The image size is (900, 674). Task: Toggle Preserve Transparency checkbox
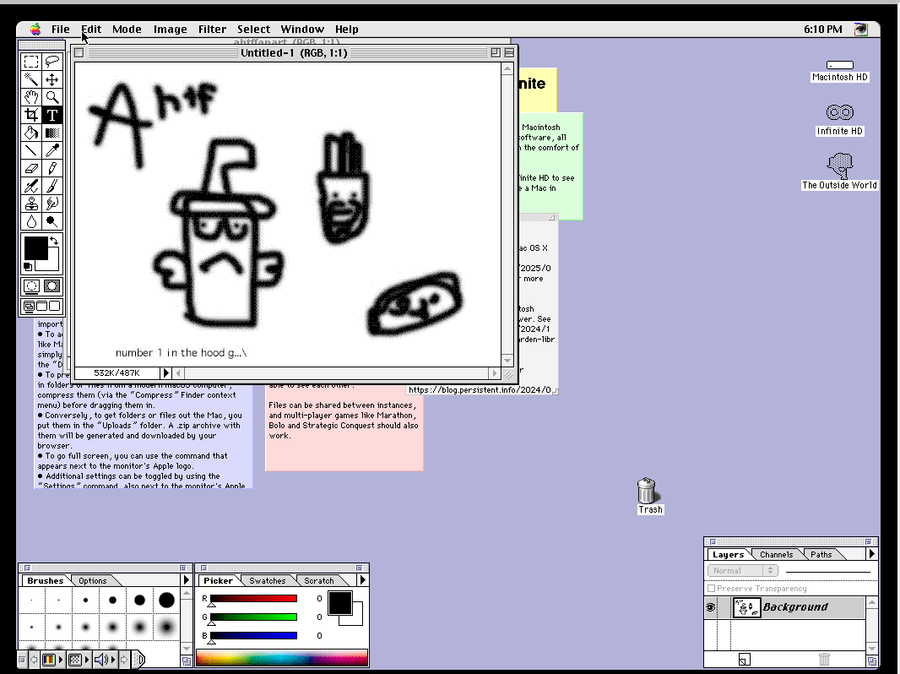point(711,588)
